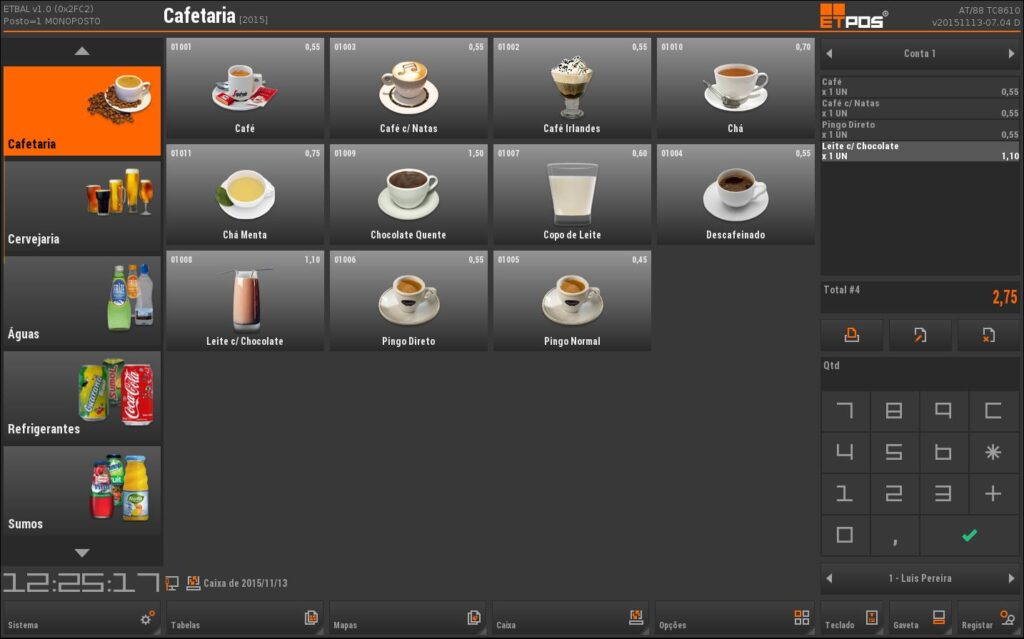Image resolution: width=1024 pixels, height=639 pixels.
Task: Click the C clear key on keypad
Action: click(993, 410)
